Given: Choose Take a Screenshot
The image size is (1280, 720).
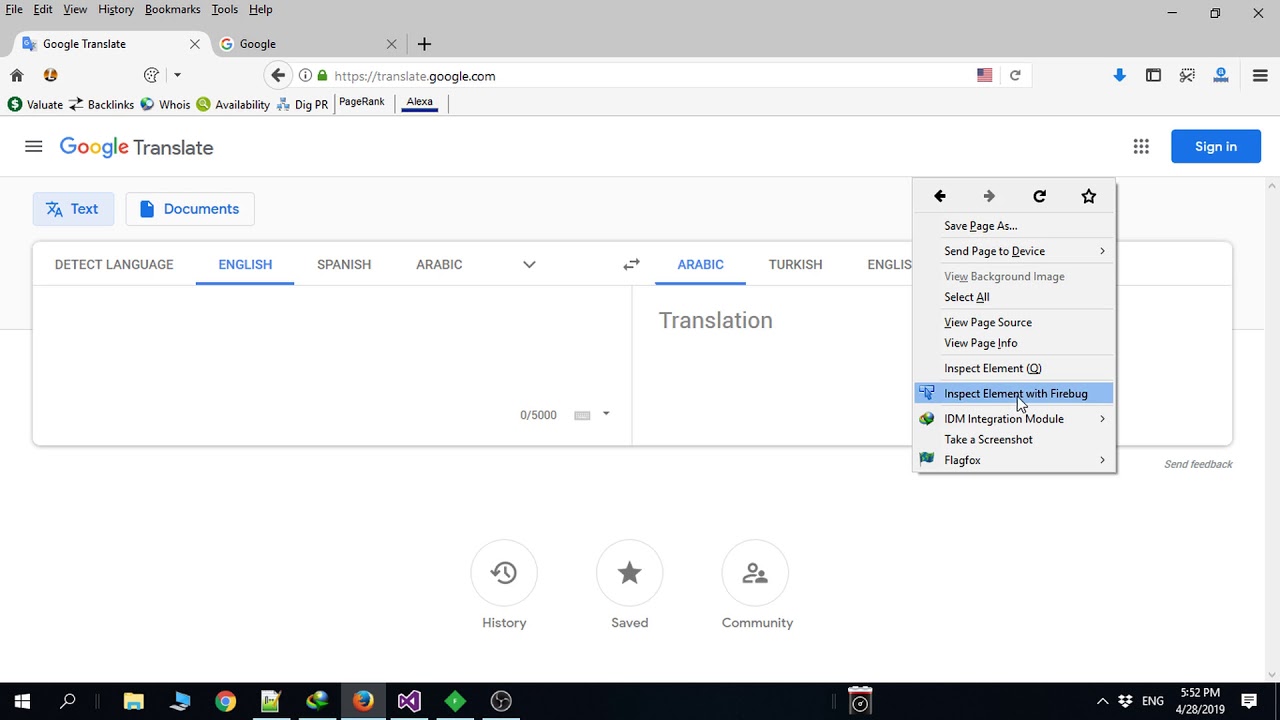Looking at the screenshot, I should (1015, 440).
